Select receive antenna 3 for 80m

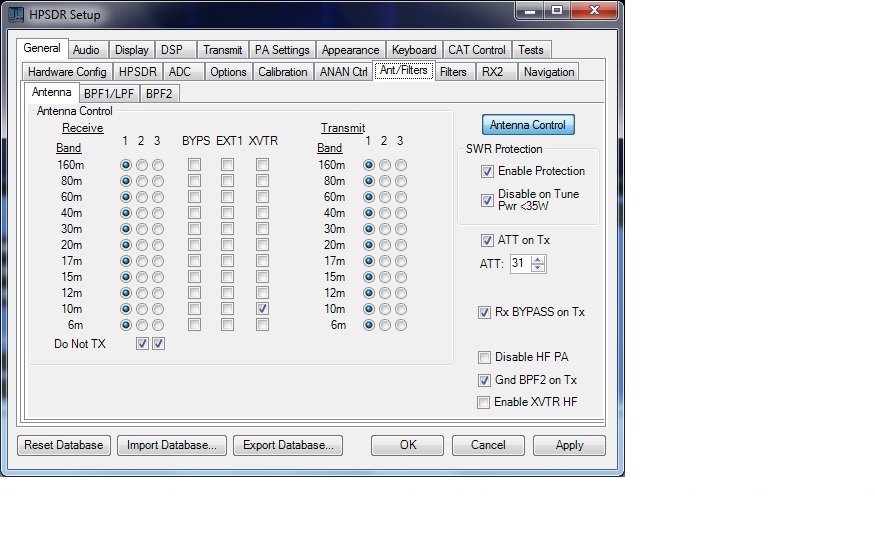[x=158, y=181]
